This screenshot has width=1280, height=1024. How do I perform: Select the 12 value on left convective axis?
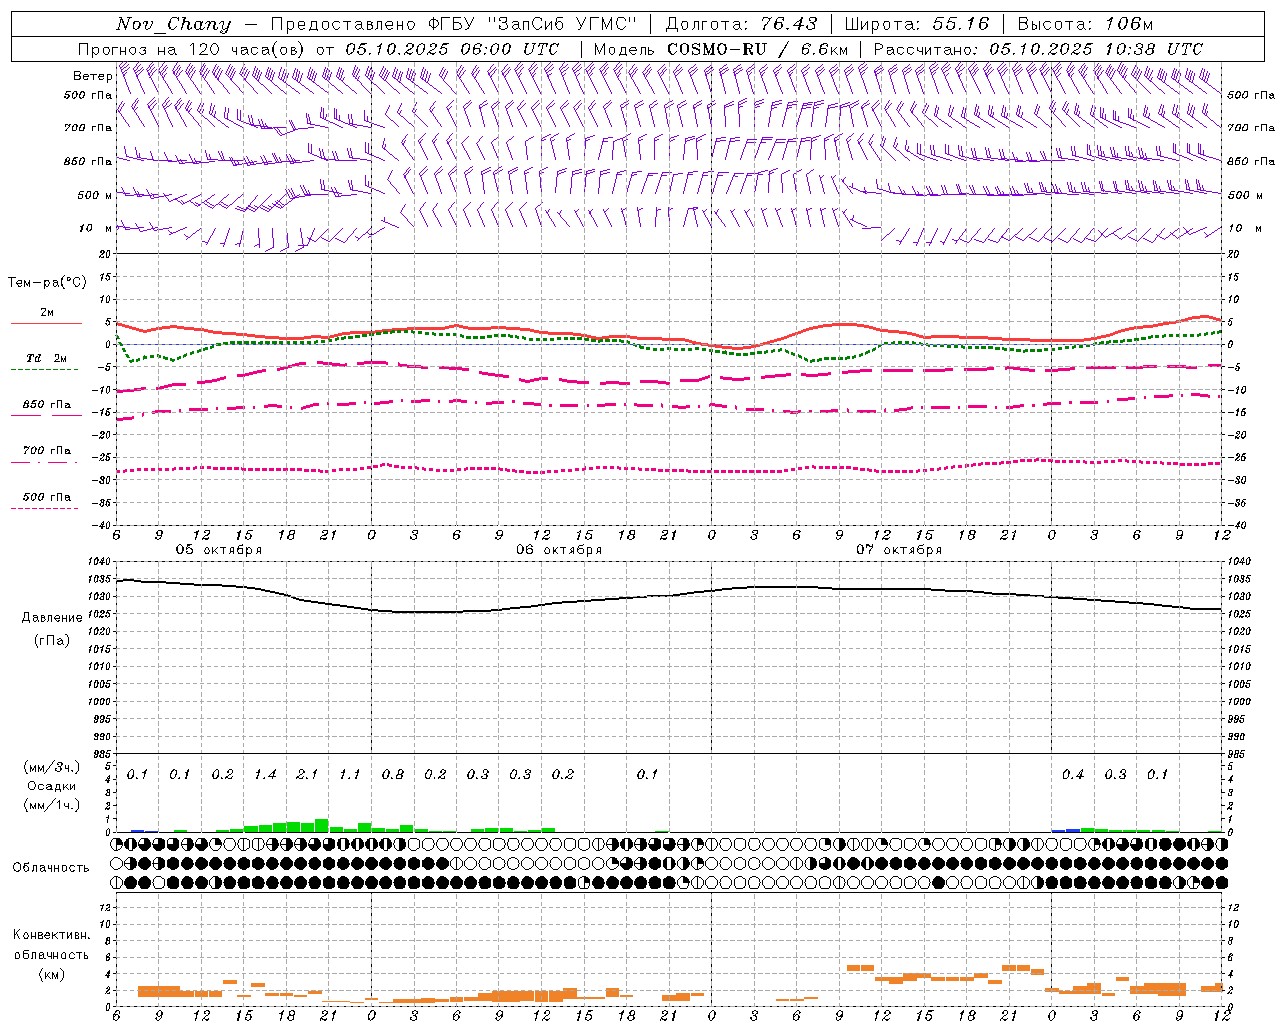tap(105, 908)
